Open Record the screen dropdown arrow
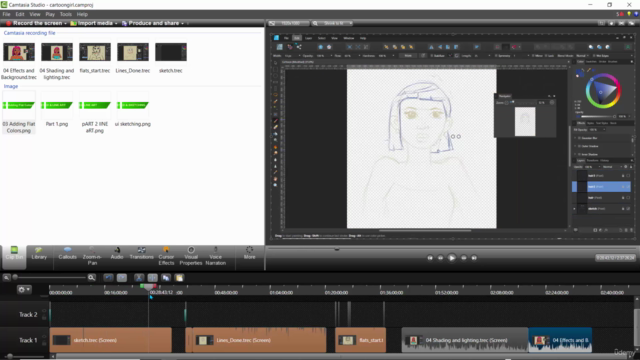The image size is (640, 360). [x=65, y=23]
